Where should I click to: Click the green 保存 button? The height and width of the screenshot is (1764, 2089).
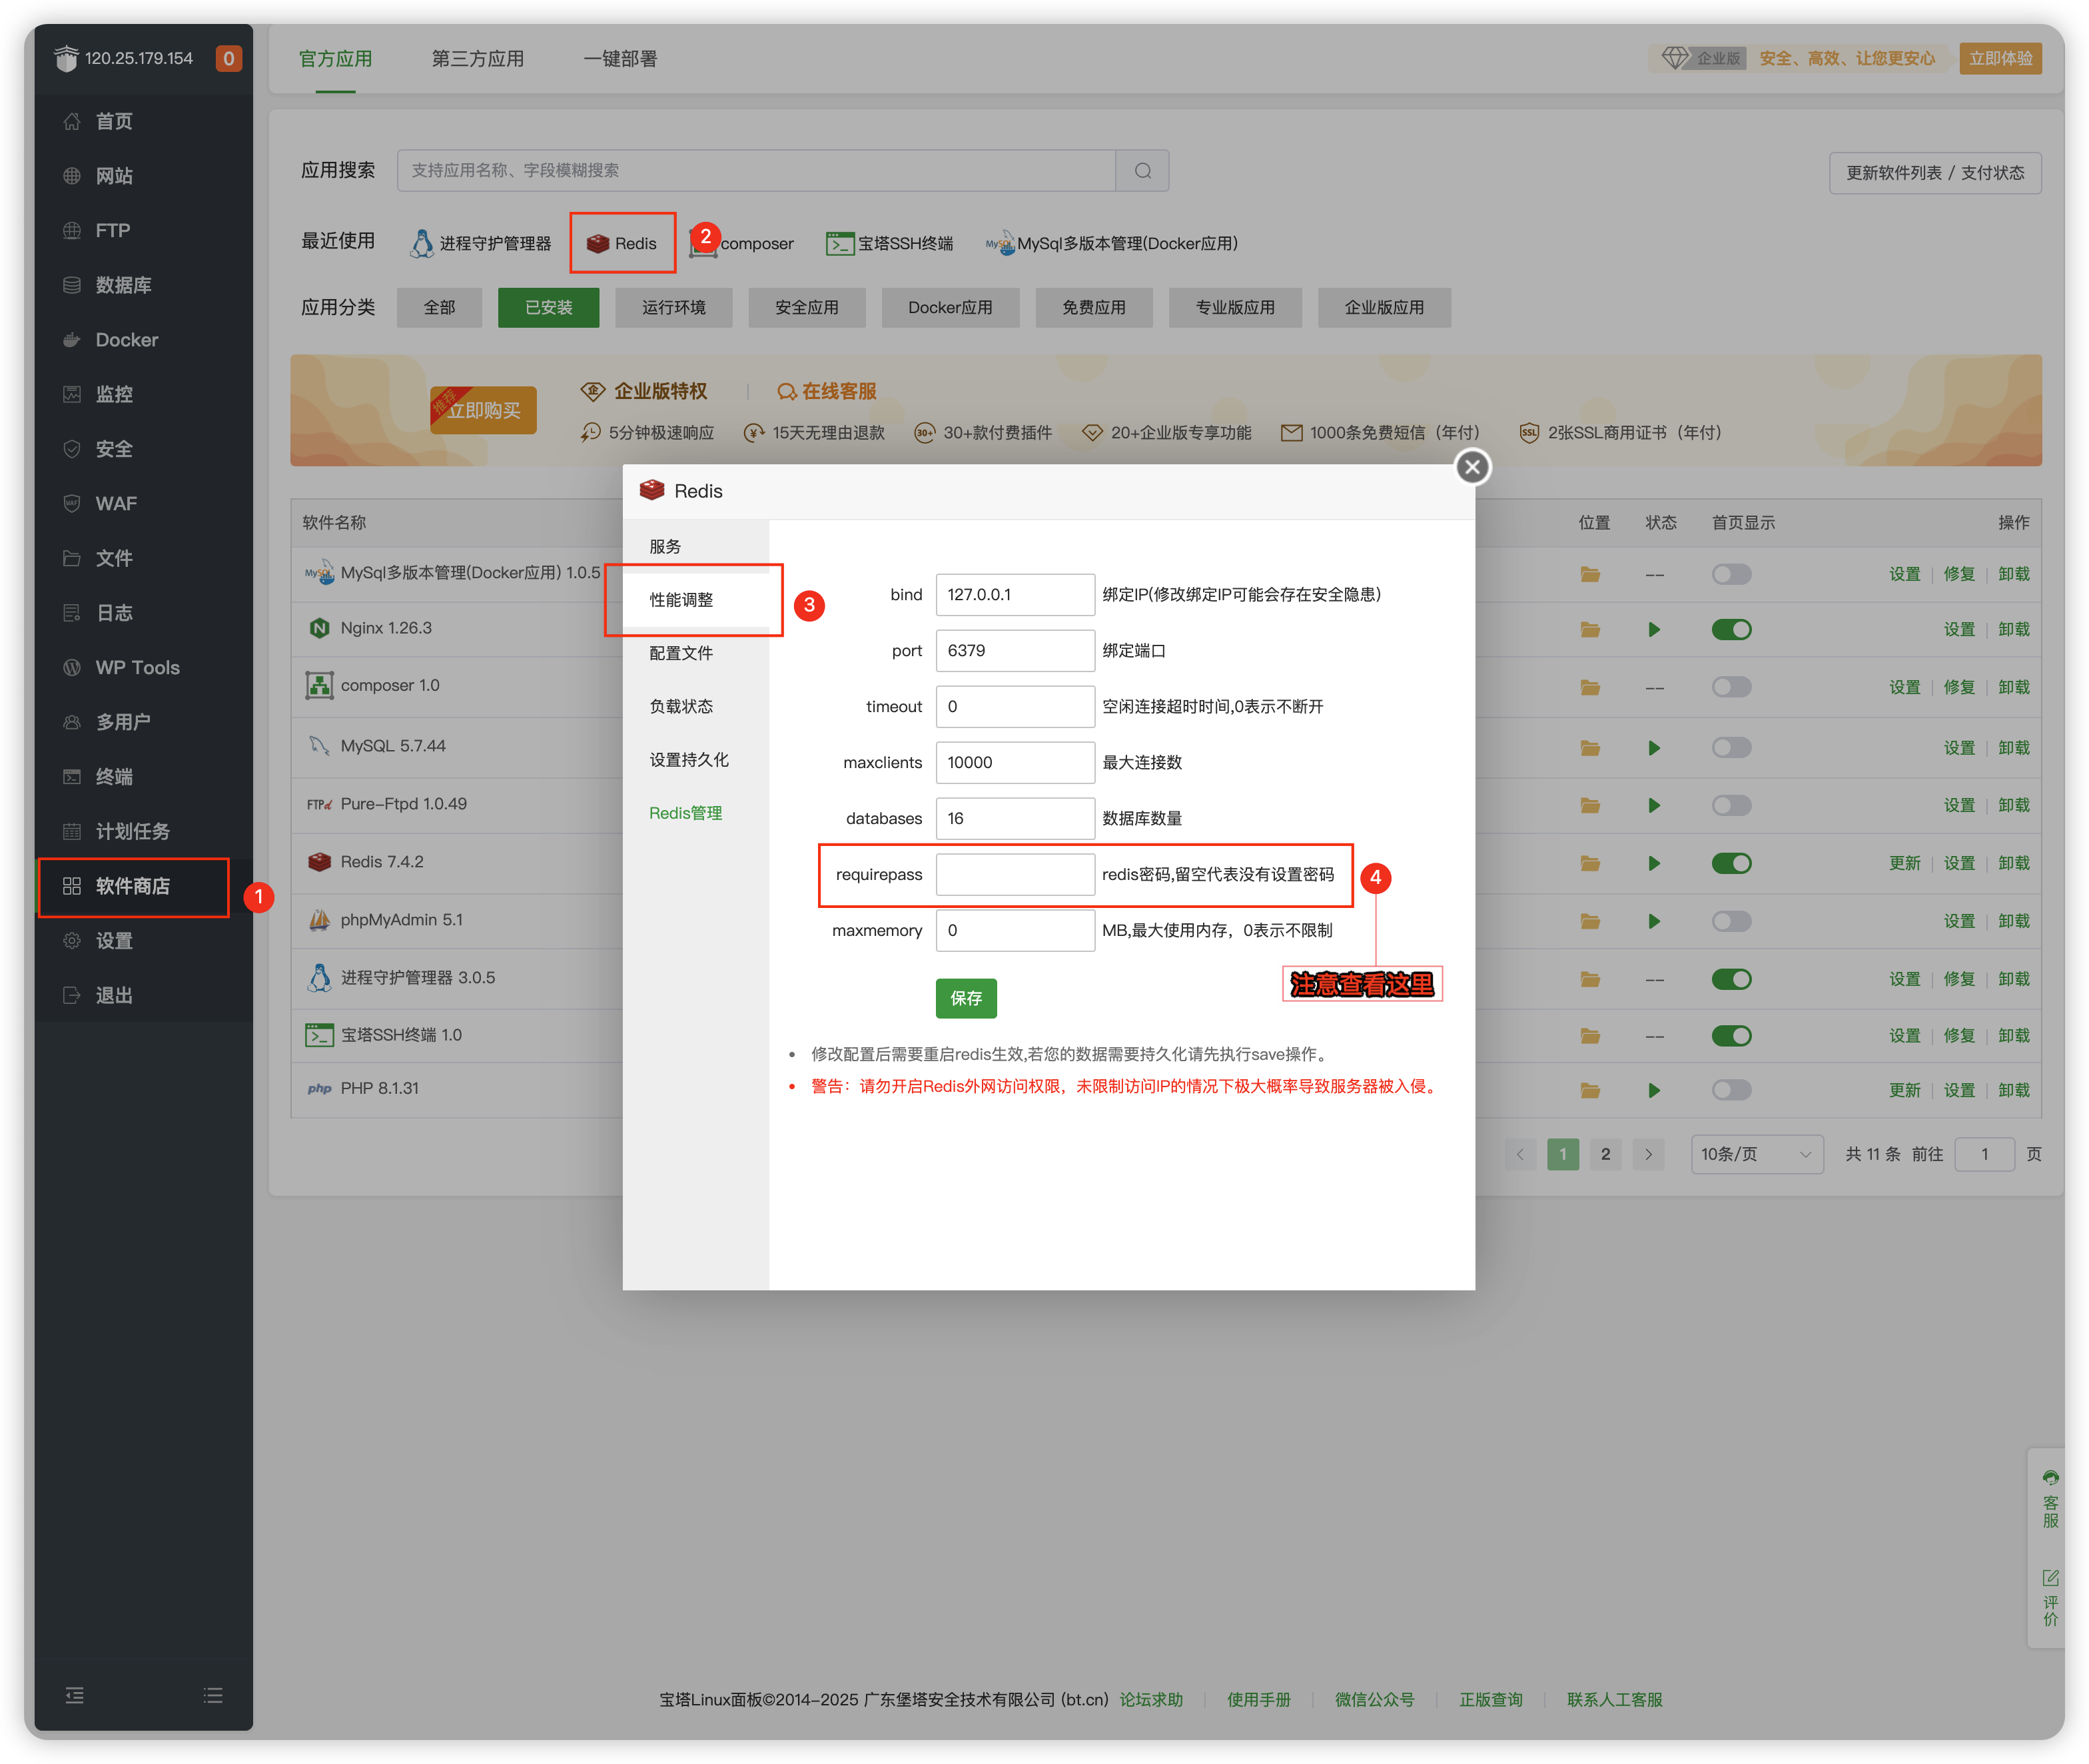965,998
